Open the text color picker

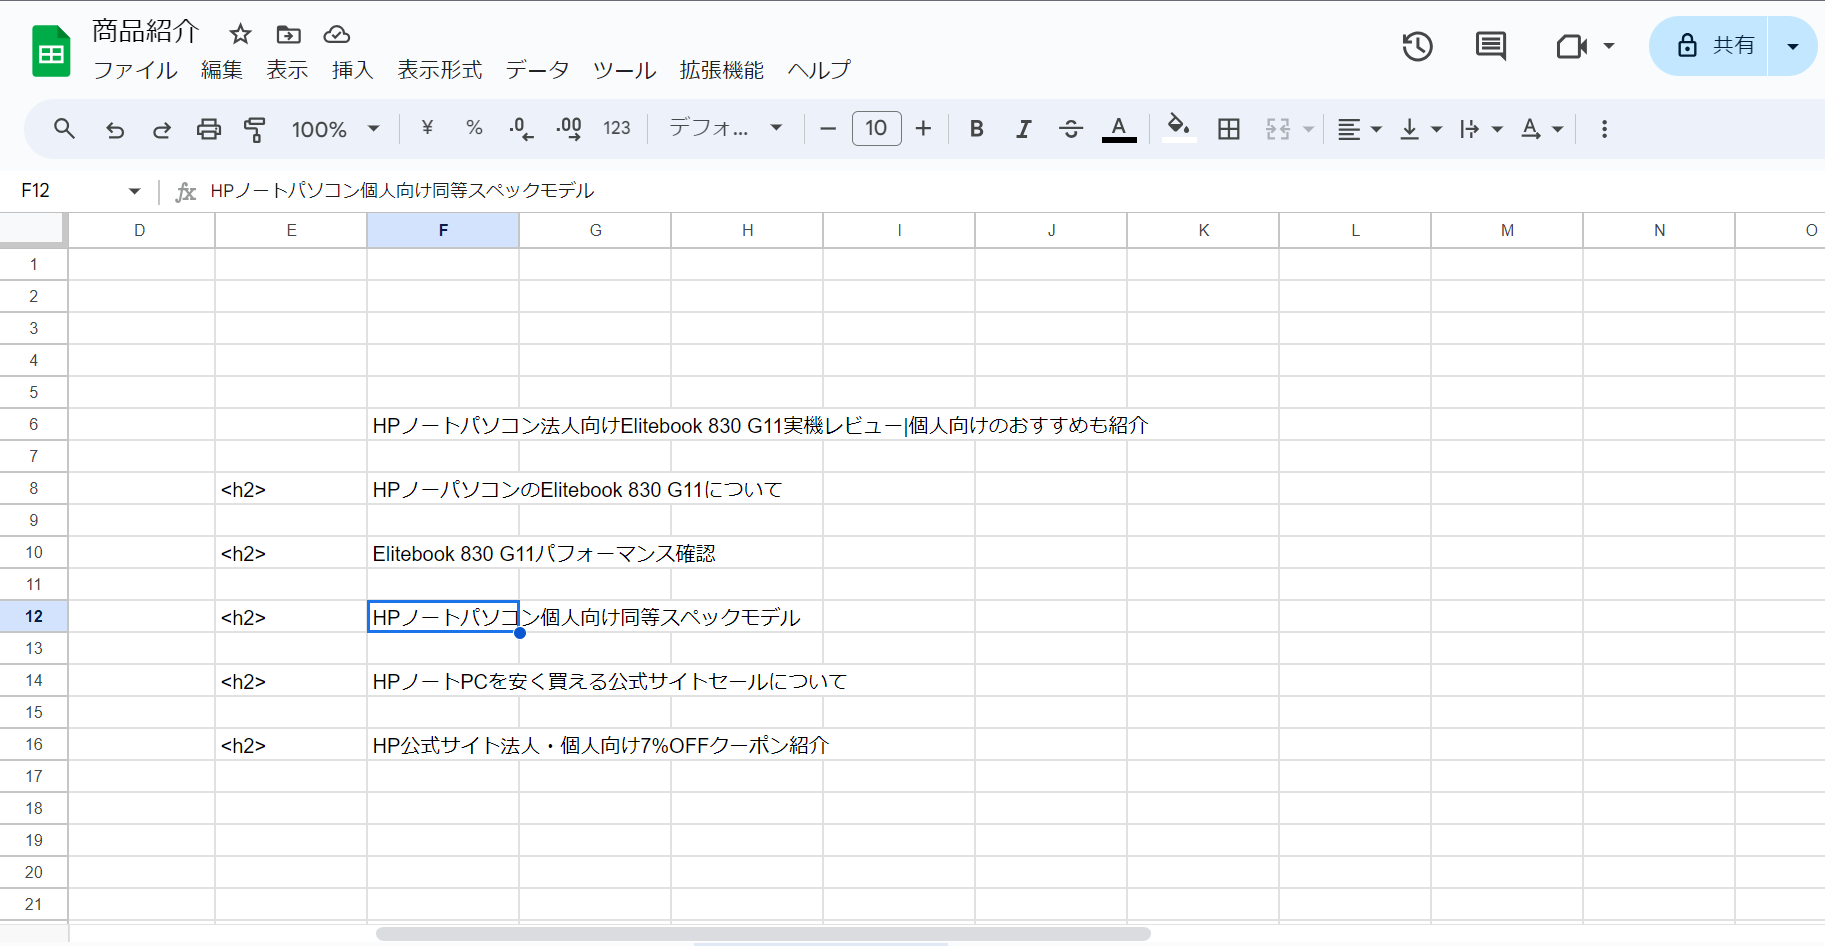click(1119, 129)
